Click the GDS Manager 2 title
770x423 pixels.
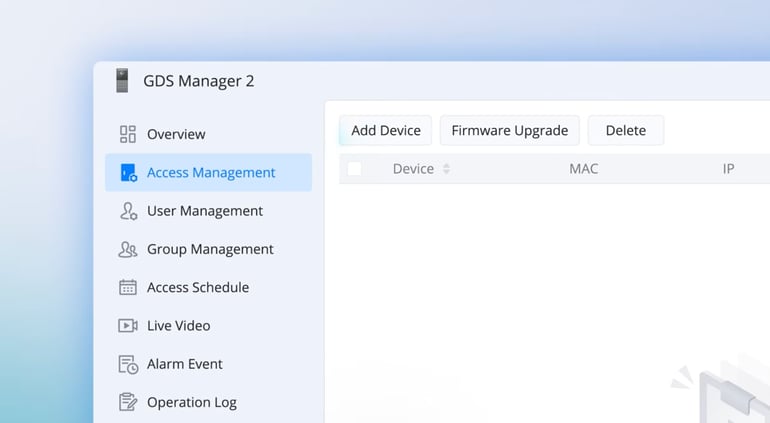click(x=198, y=81)
